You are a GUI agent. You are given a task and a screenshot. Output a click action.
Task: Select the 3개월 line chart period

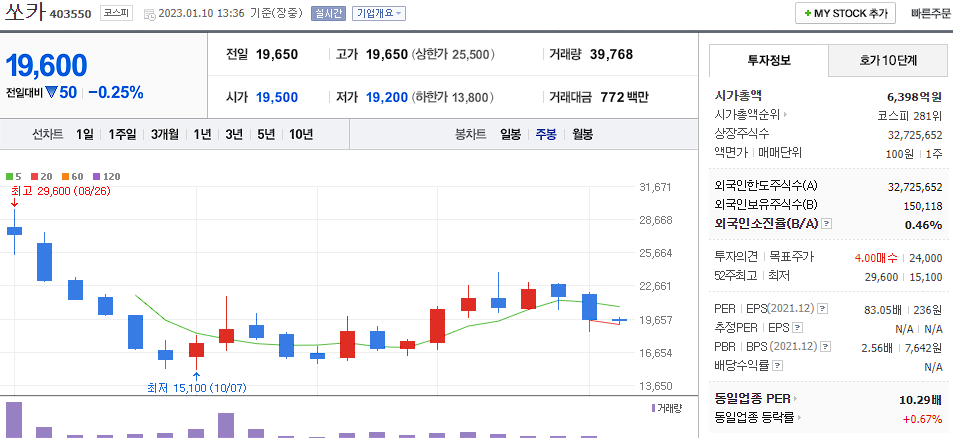(165, 134)
